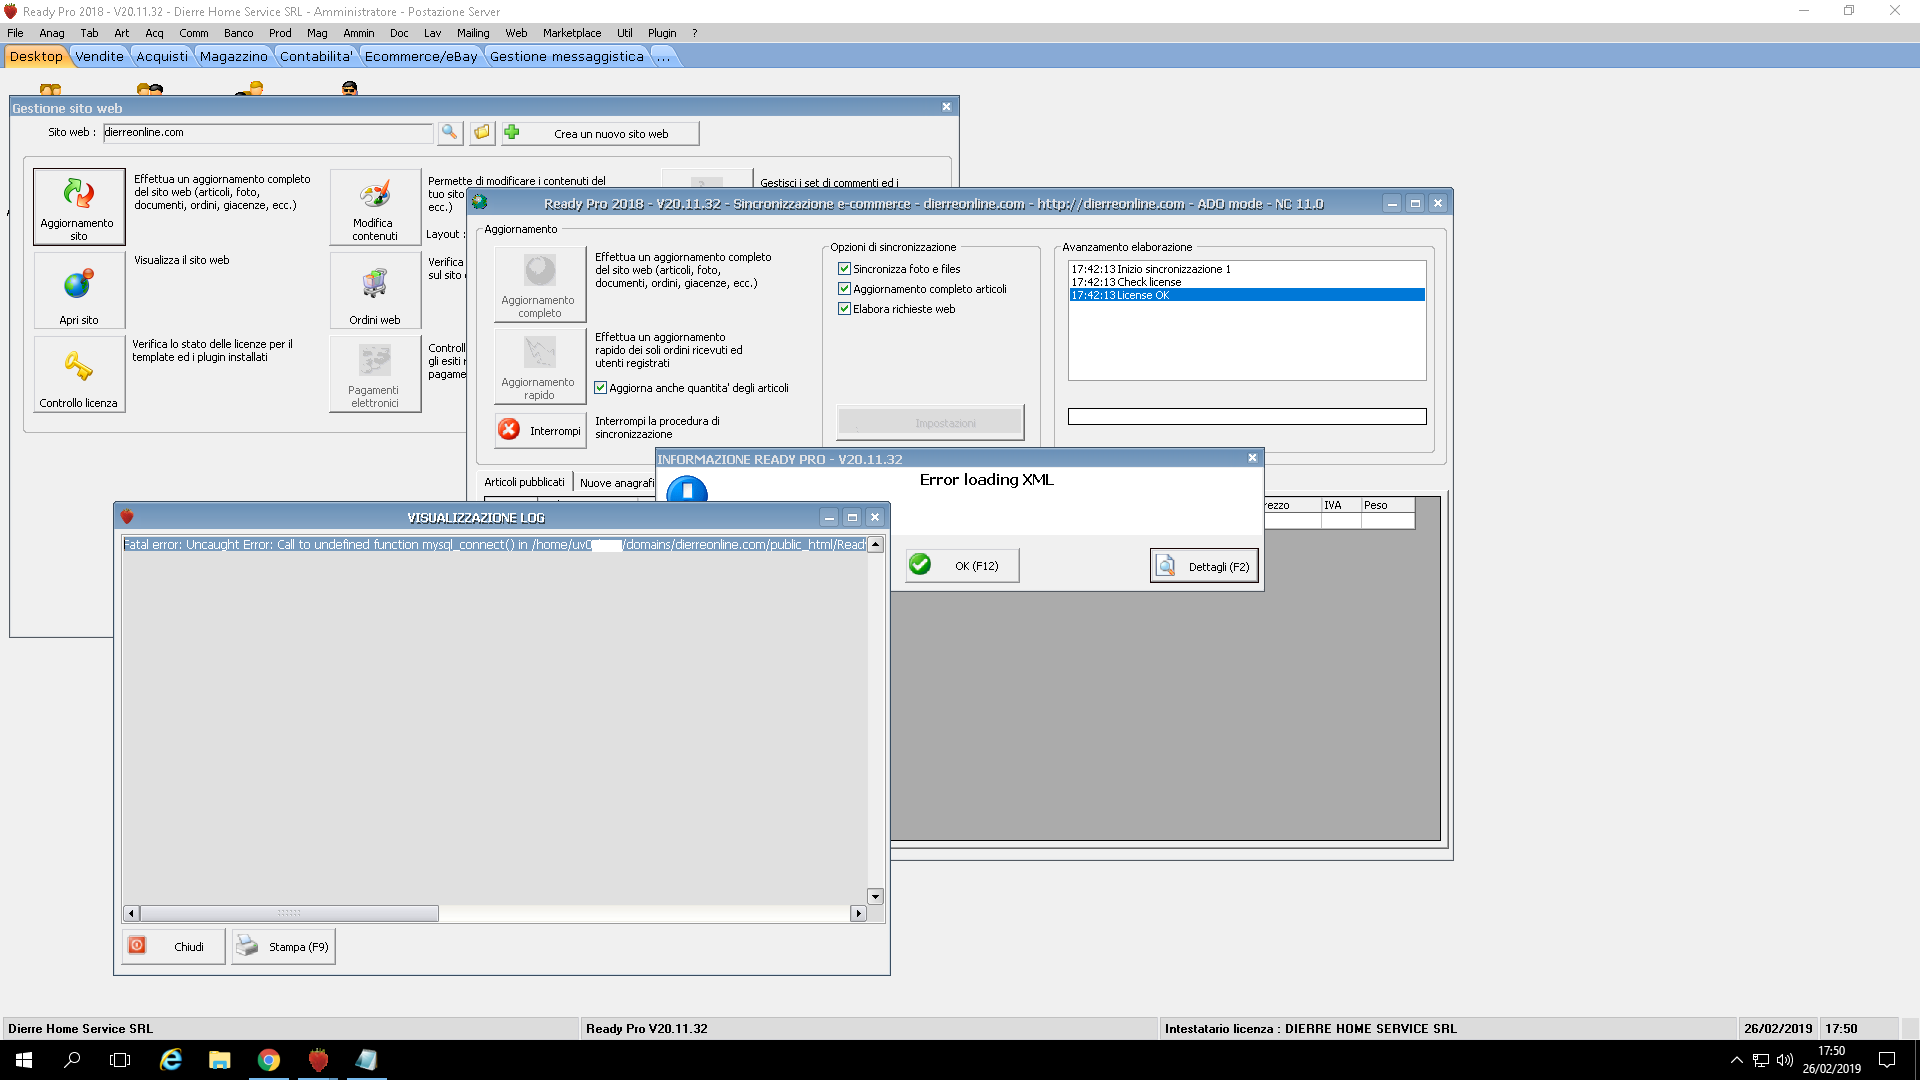This screenshot has height=1080, width=1920.
Task: Show hidden tray icons chevron
Action: [x=1736, y=1060]
